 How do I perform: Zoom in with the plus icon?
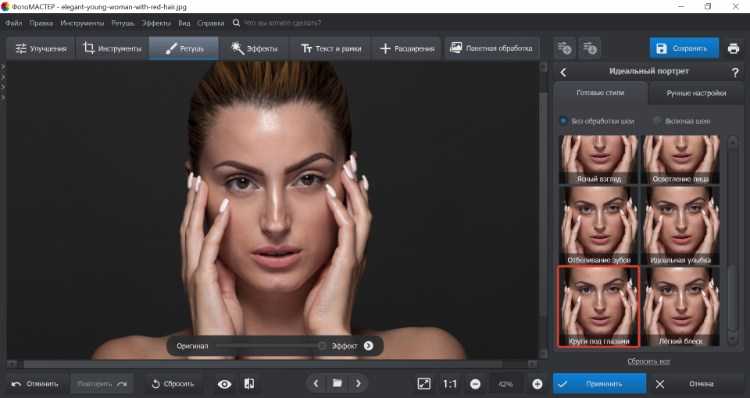coord(537,384)
